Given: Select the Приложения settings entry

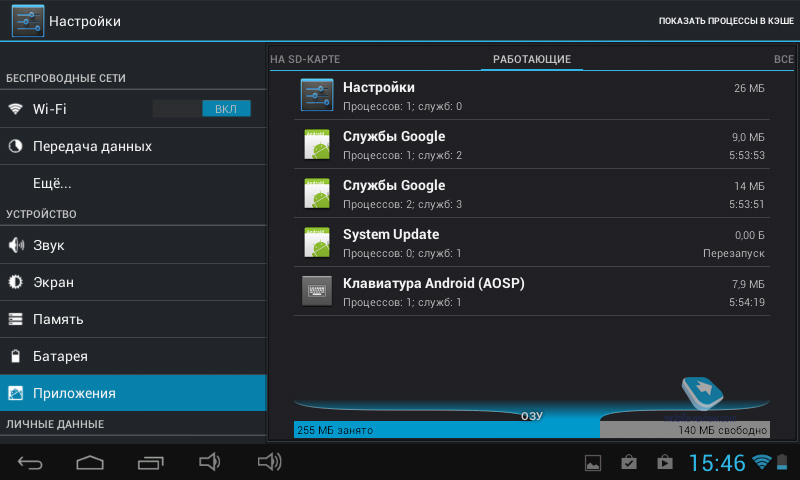Looking at the screenshot, I should click(x=133, y=393).
